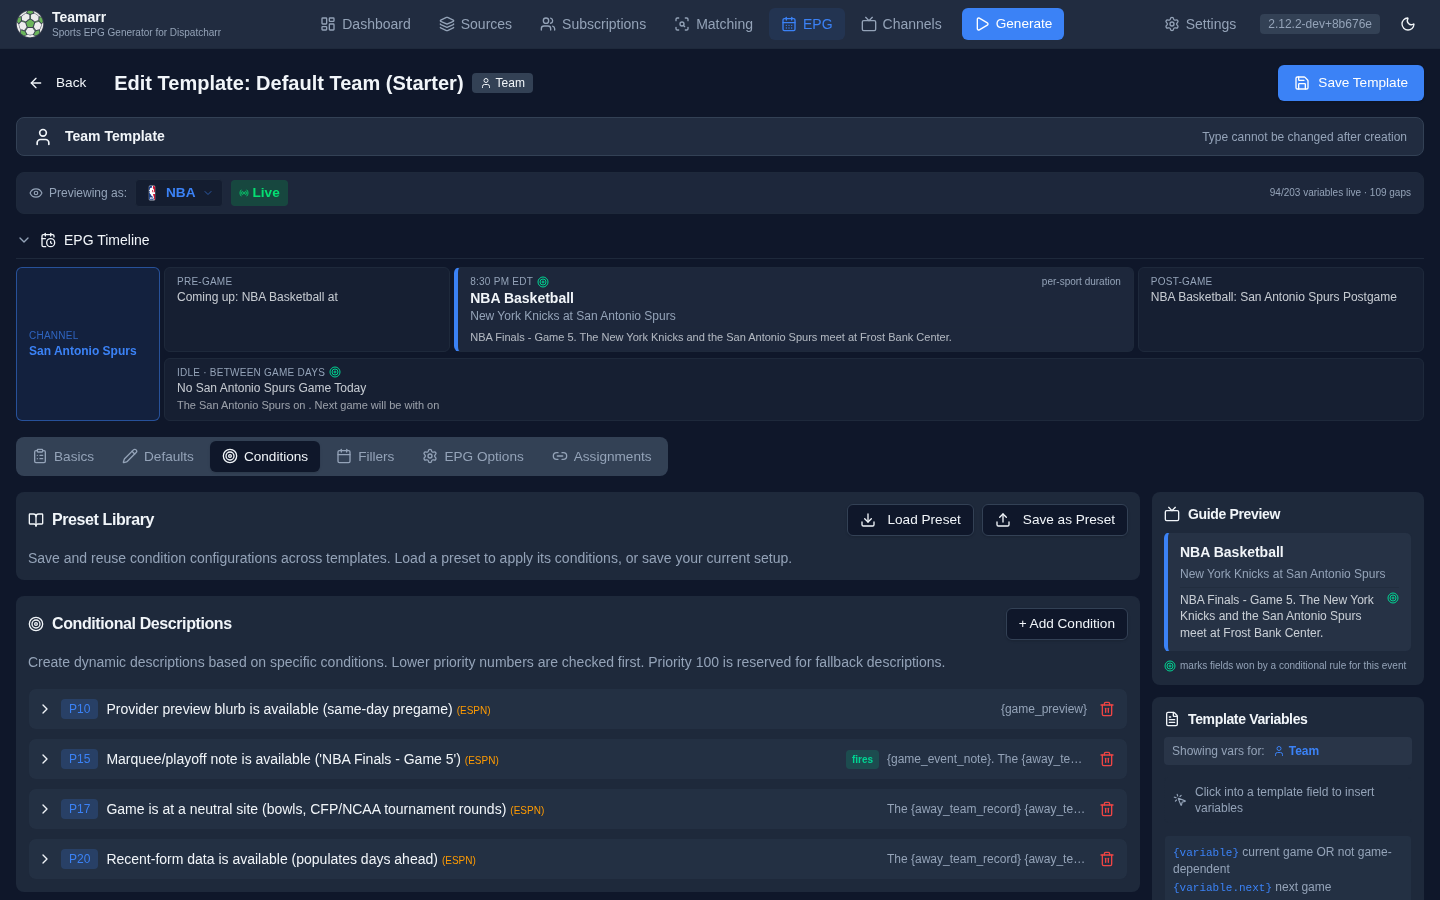Click the P10 priority badge
1440x900 pixels.
(79, 709)
